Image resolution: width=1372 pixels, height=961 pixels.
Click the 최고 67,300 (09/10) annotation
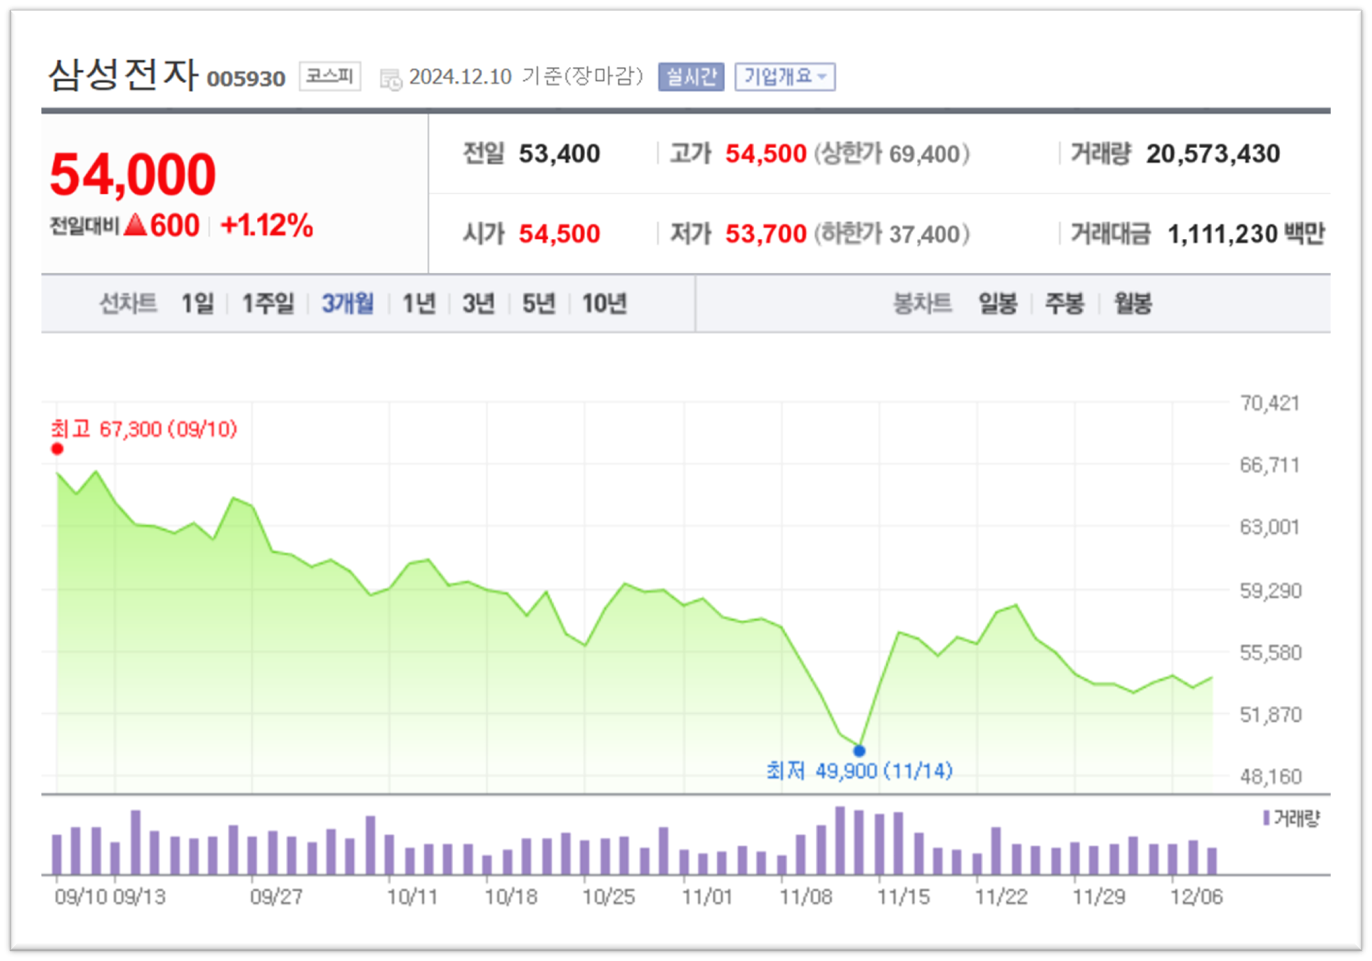coord(144,429)
